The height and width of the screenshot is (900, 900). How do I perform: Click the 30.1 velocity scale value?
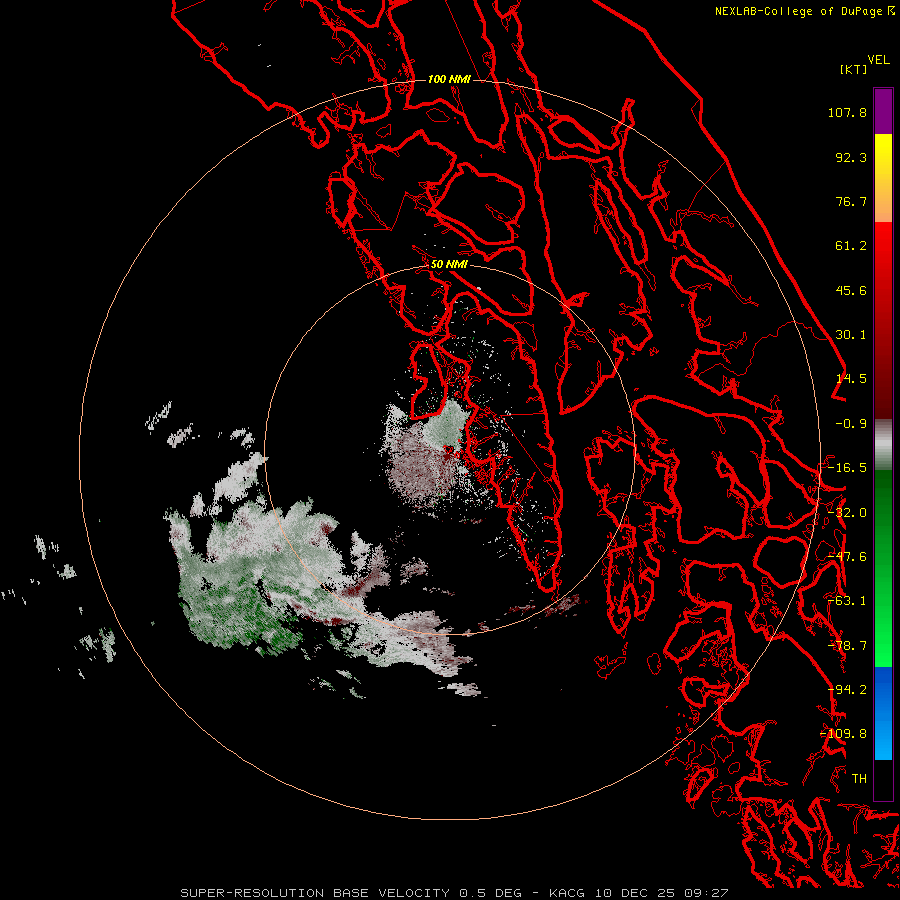pos(851,335)
